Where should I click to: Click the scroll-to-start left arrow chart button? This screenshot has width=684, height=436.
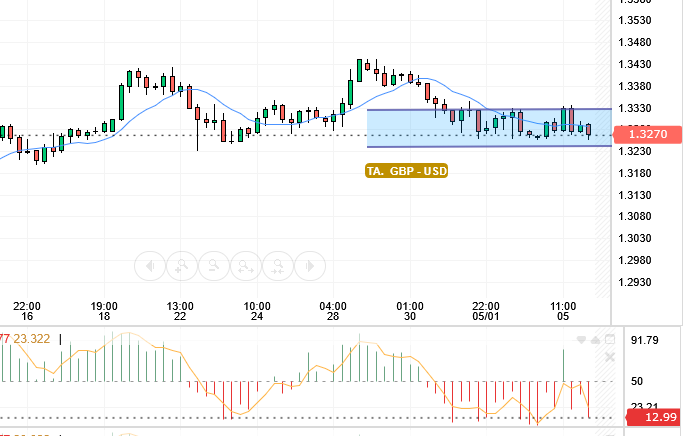150,266
